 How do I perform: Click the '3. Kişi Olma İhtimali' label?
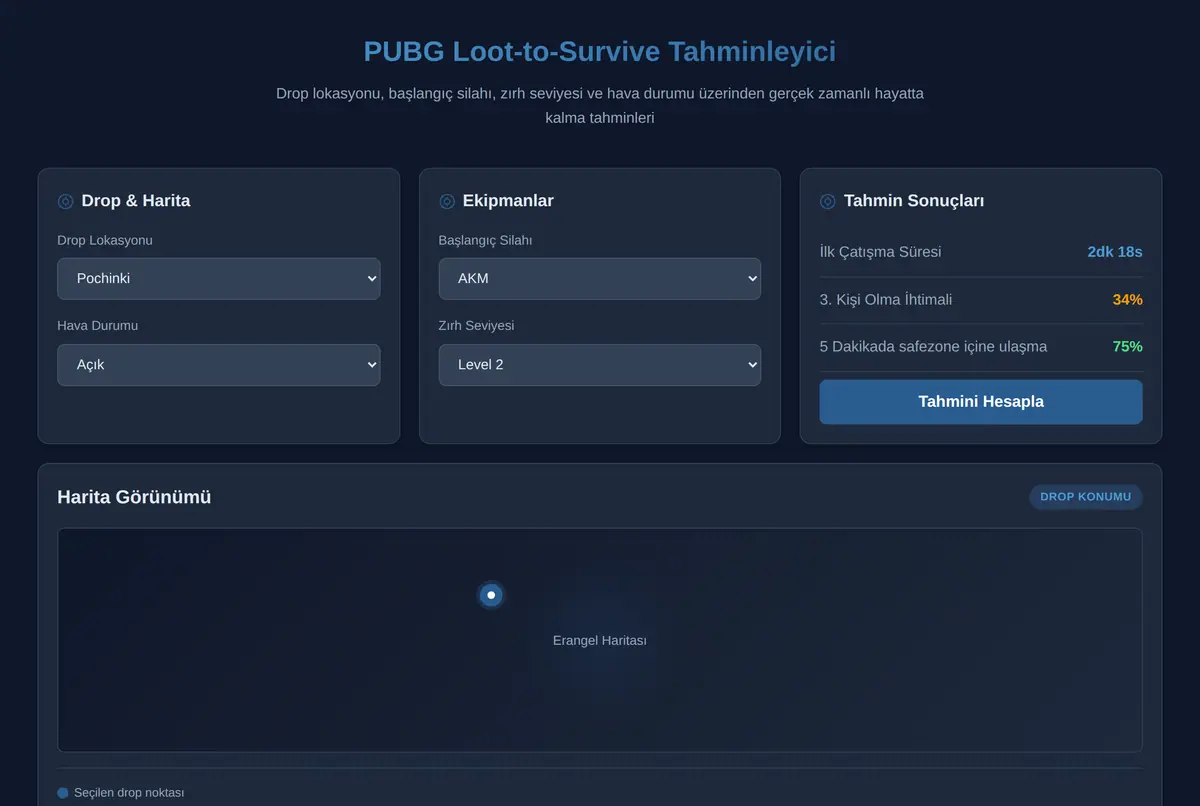tap(886, 299)
